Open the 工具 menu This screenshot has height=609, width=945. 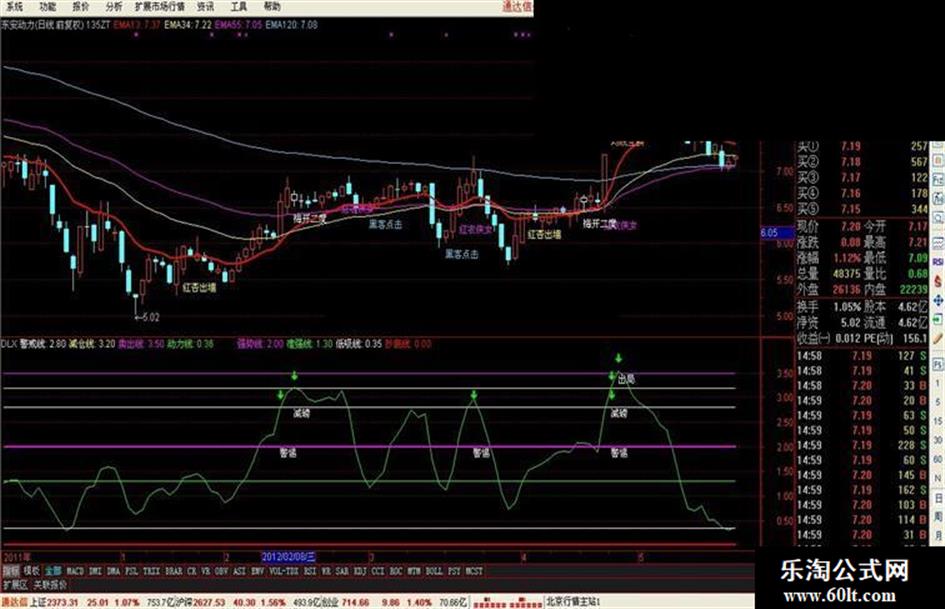coord(239,7)
